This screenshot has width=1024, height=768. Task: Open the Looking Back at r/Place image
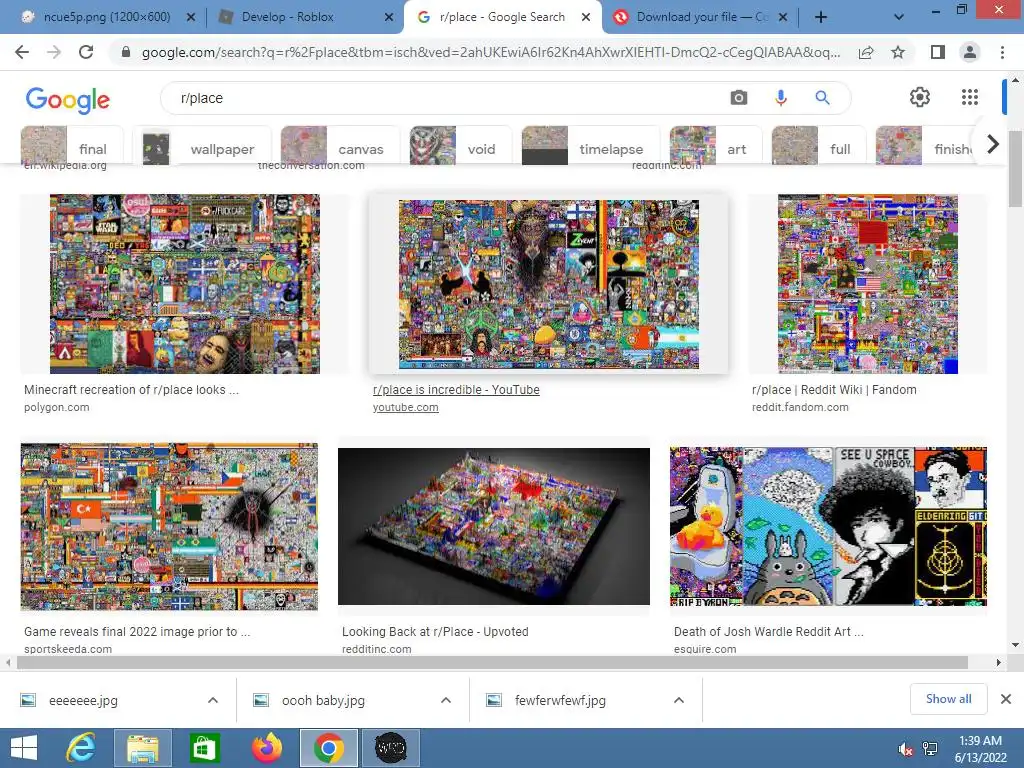pyautogui.click(x=494, y=526)
